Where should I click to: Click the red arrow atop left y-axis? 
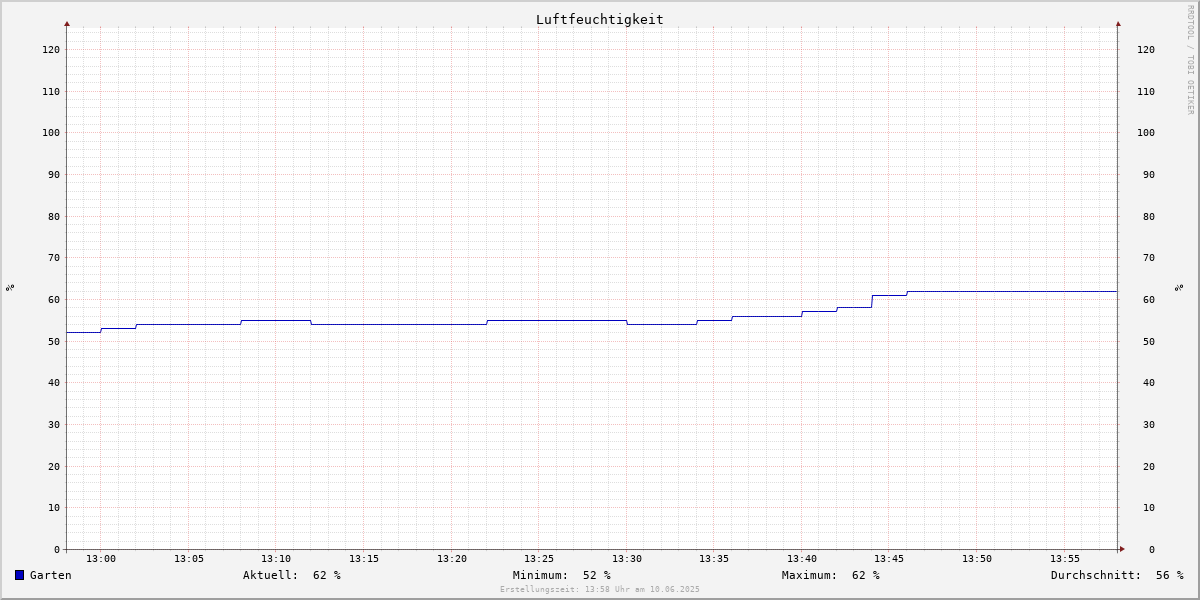pyautogui.click(x=67, y=23)
